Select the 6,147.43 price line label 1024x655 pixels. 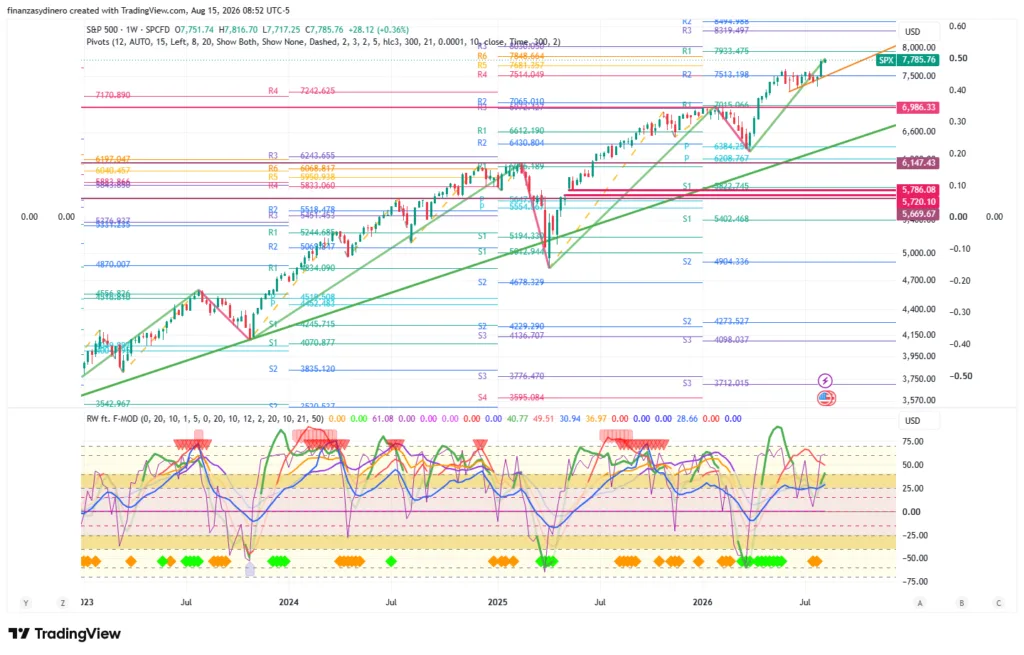[919, 163]
